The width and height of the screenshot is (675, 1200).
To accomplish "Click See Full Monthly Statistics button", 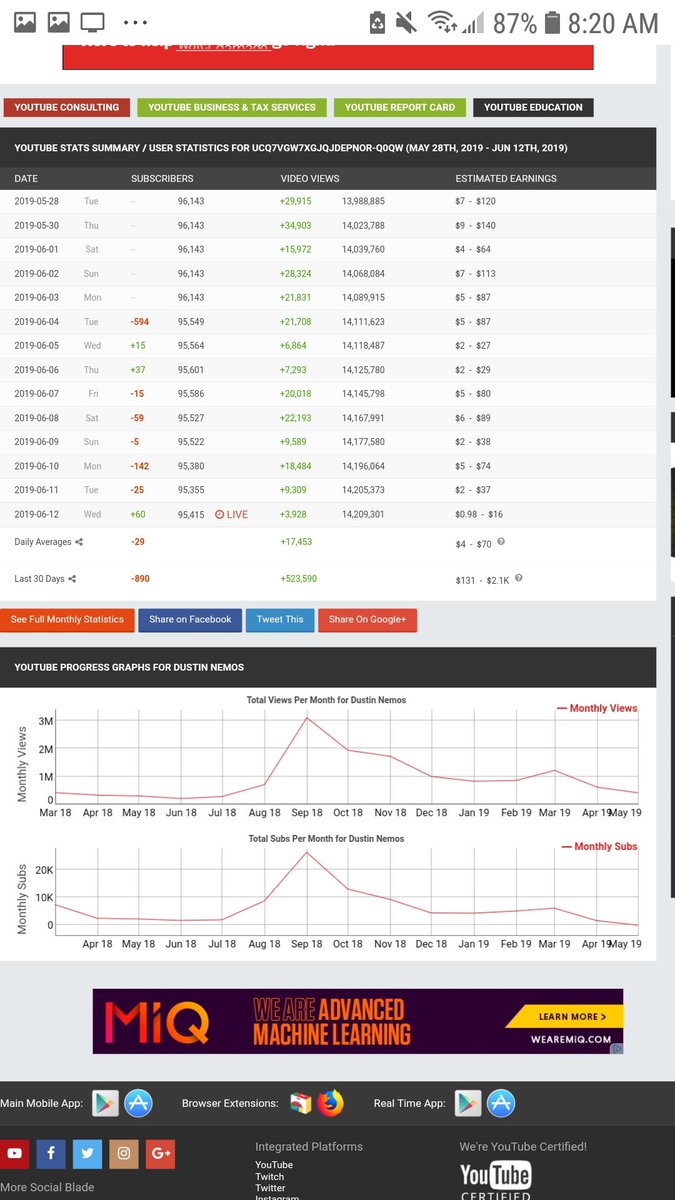I will (x=67, y=620).
